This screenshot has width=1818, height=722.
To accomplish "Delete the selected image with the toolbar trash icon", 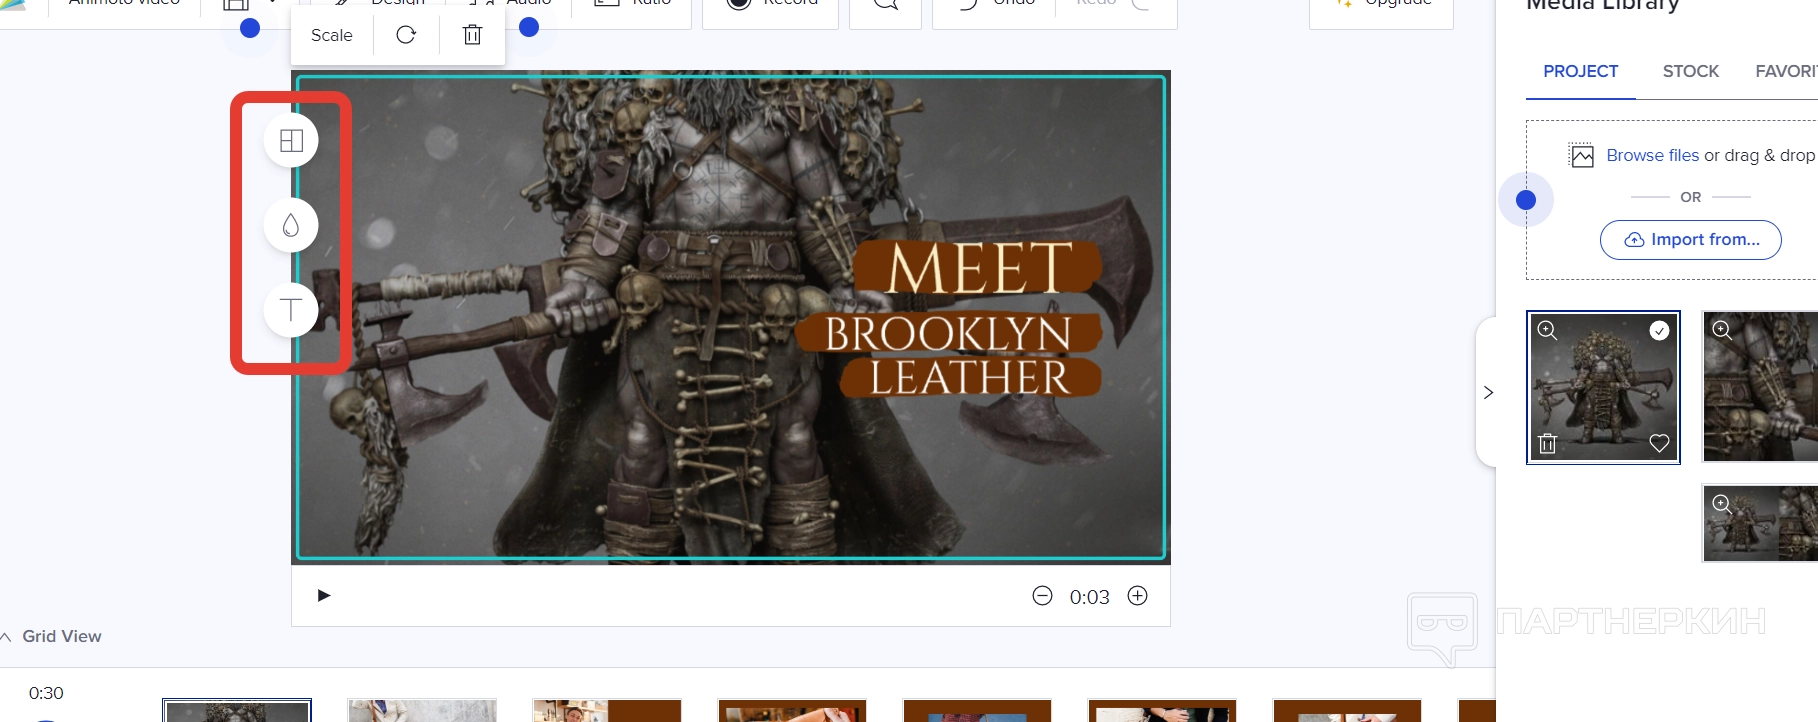I will click(x=472, y=35).
